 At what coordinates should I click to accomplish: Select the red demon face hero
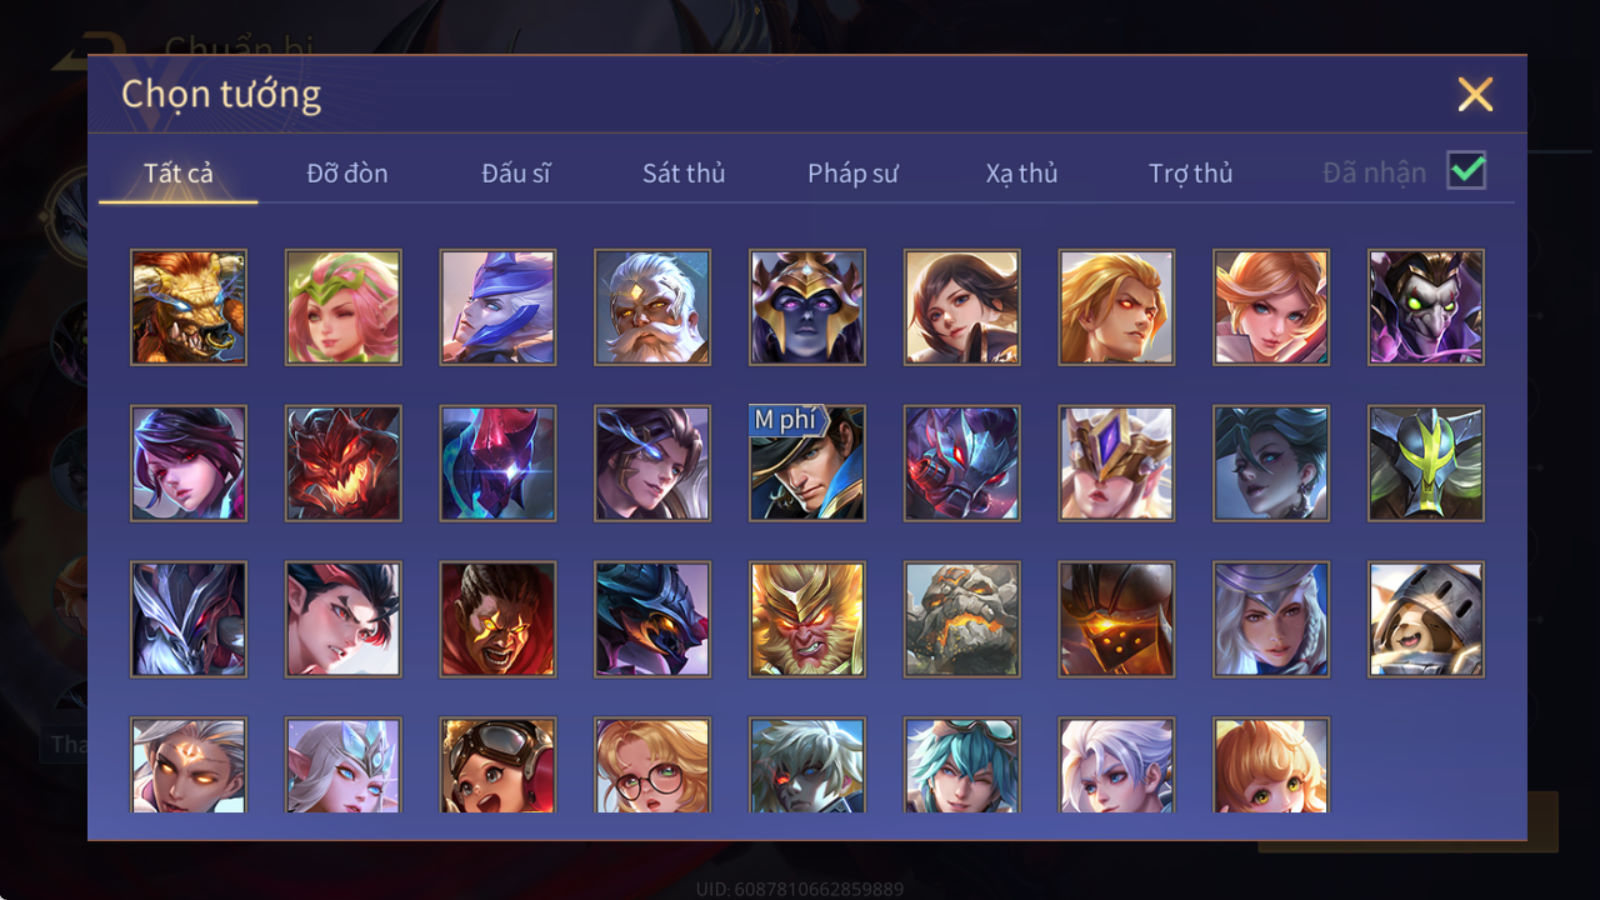[343, 463]
